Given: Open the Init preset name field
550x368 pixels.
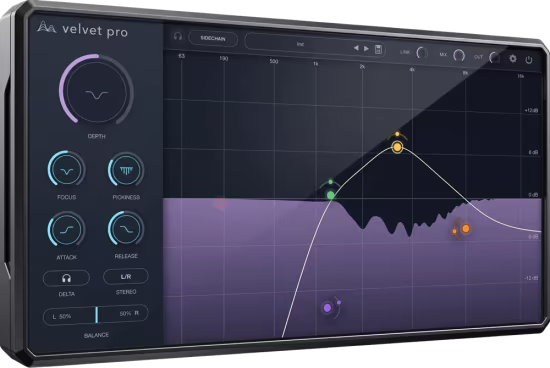Looking at the screenshot, I should coord(300,44).
